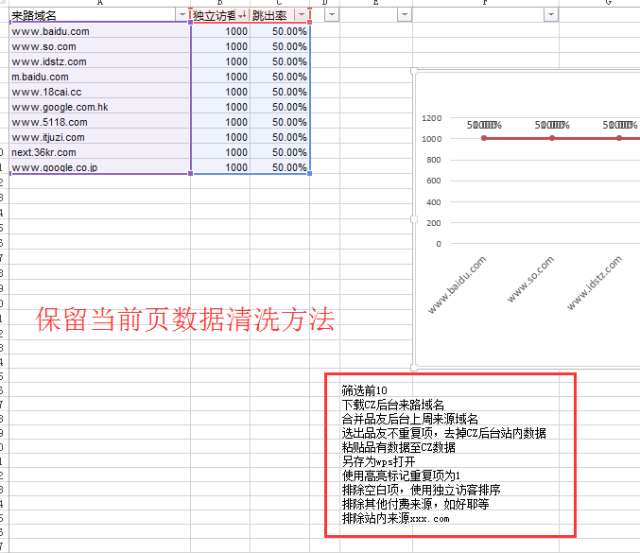Select cell www.itjuzi.com
Image resolution: width=640 pixels, height=553 pixels.
pos(100,137)
